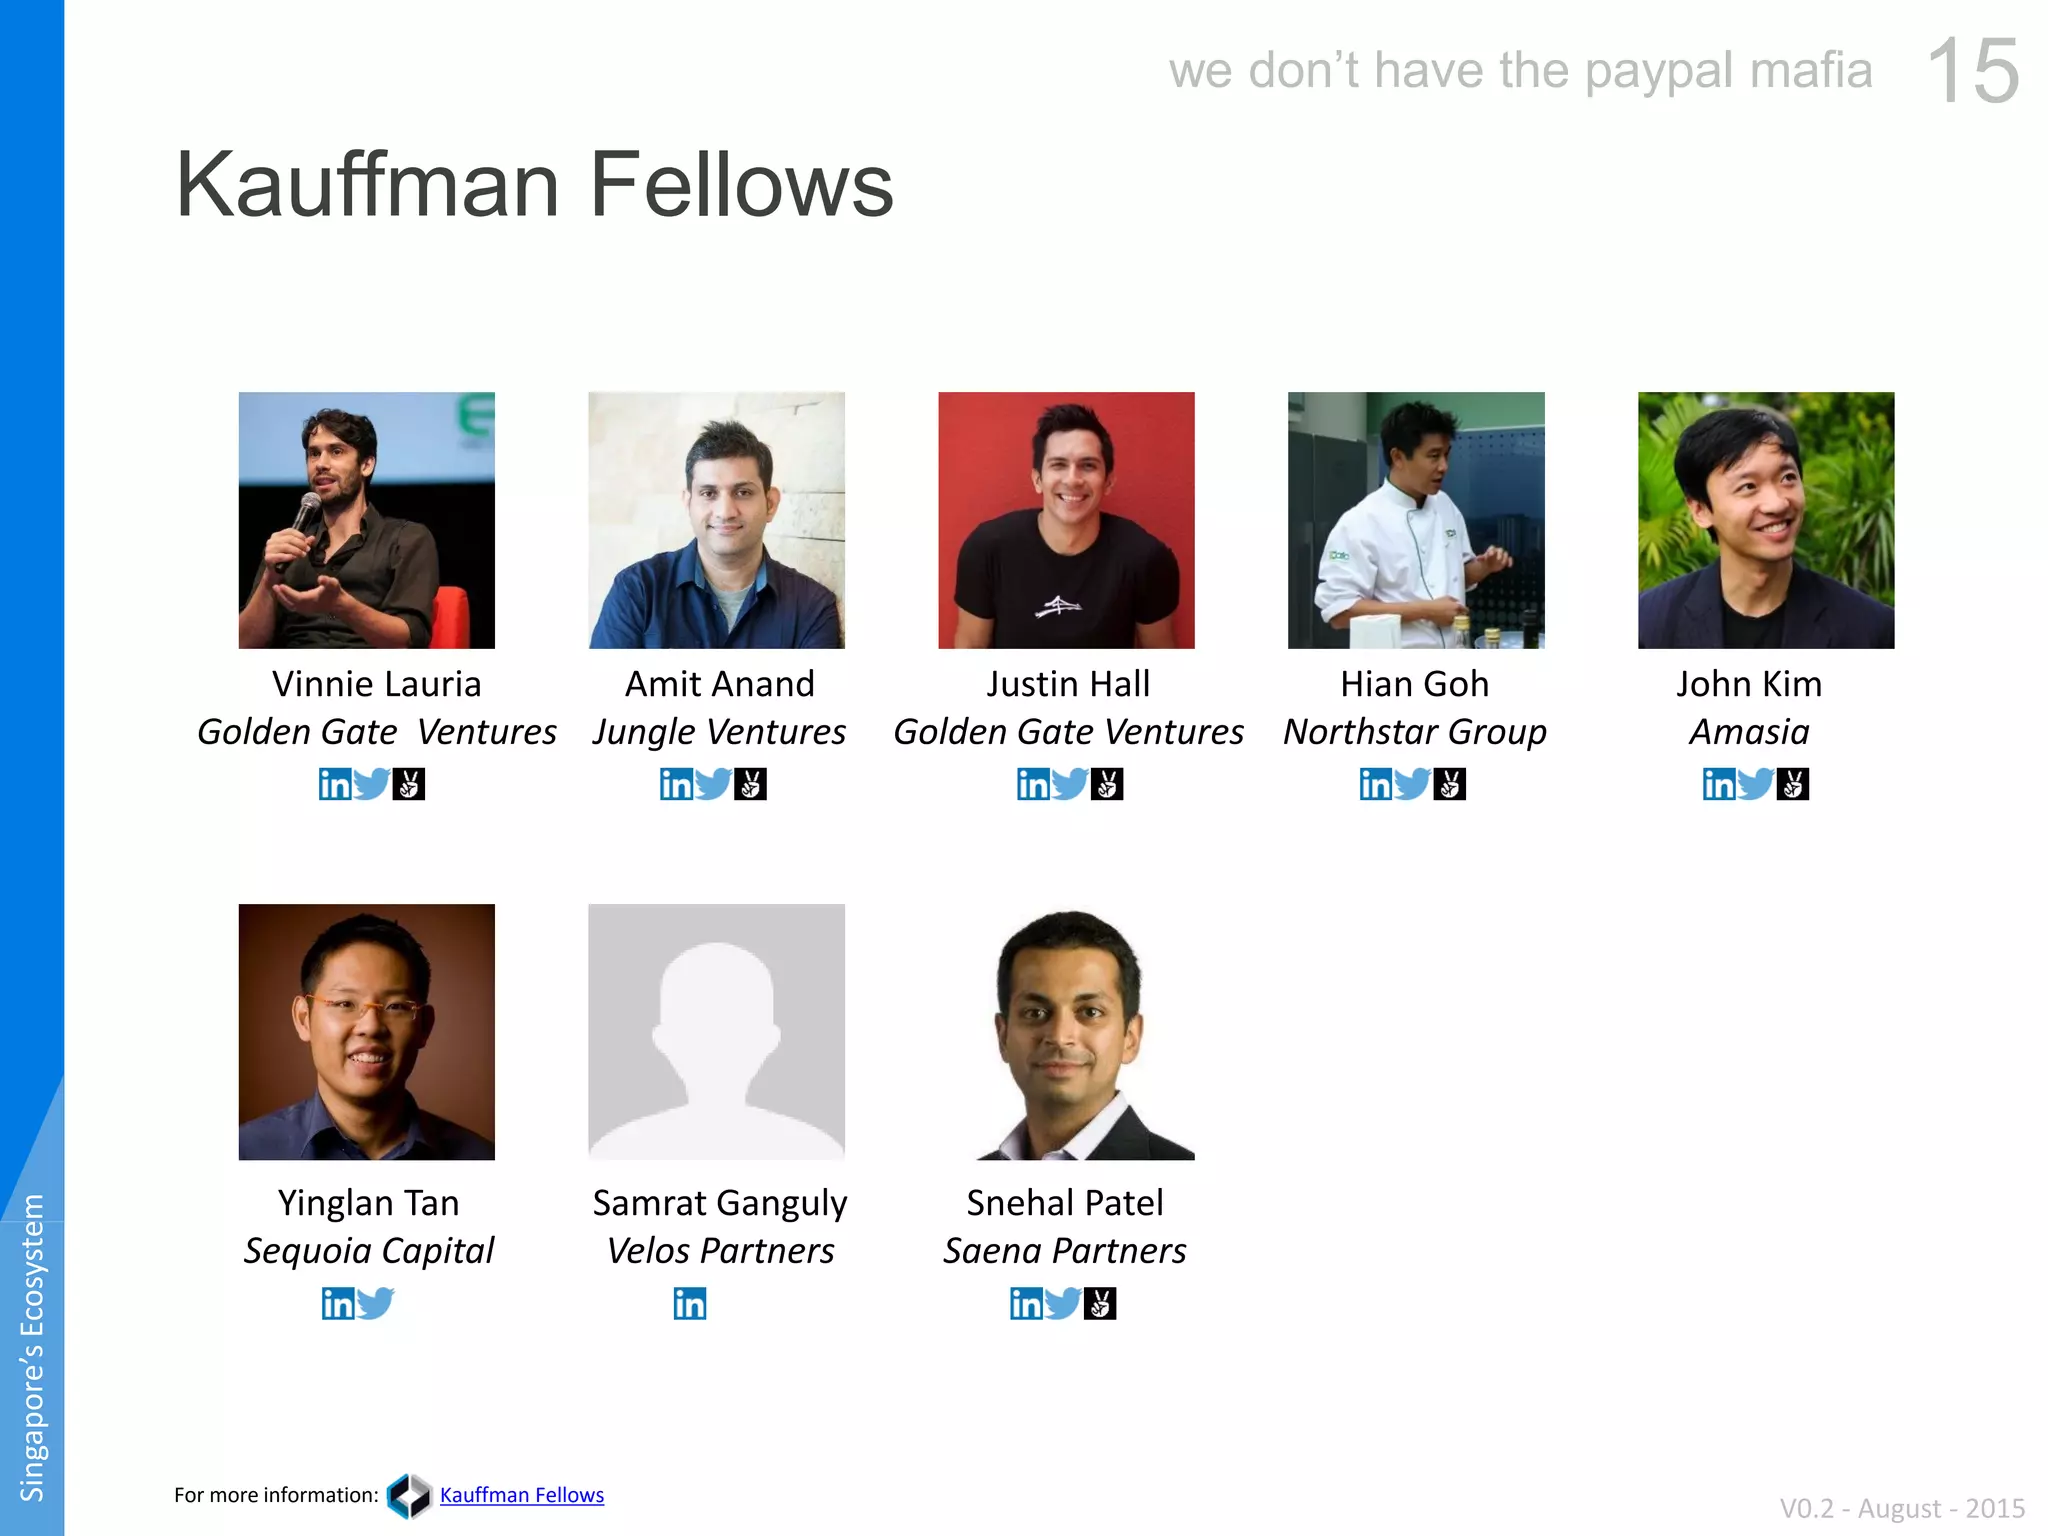The image size is (2048, 1536).
Task: Open Snehal Patel's AngelList icon
Action: pos(1099,1303)
